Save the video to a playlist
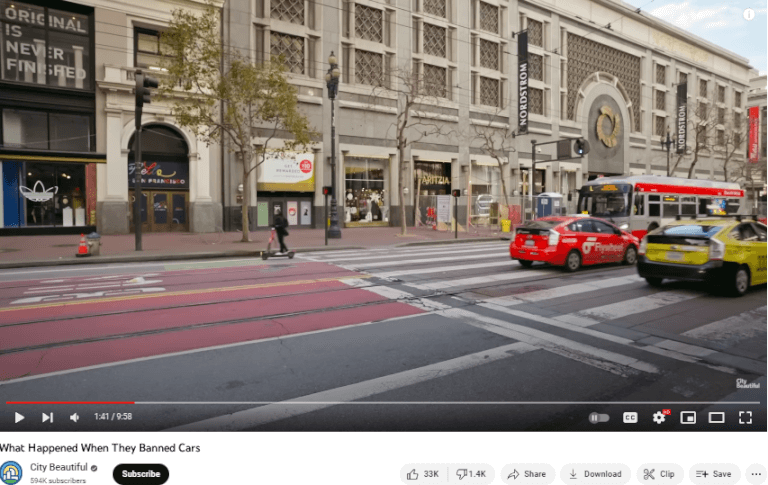Viewport: 768px width, 485px height. click(714, 474)
